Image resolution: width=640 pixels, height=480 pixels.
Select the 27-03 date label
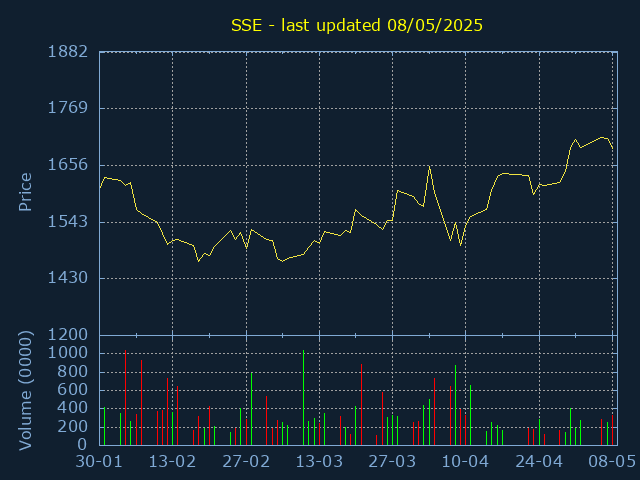coord(392,462)
